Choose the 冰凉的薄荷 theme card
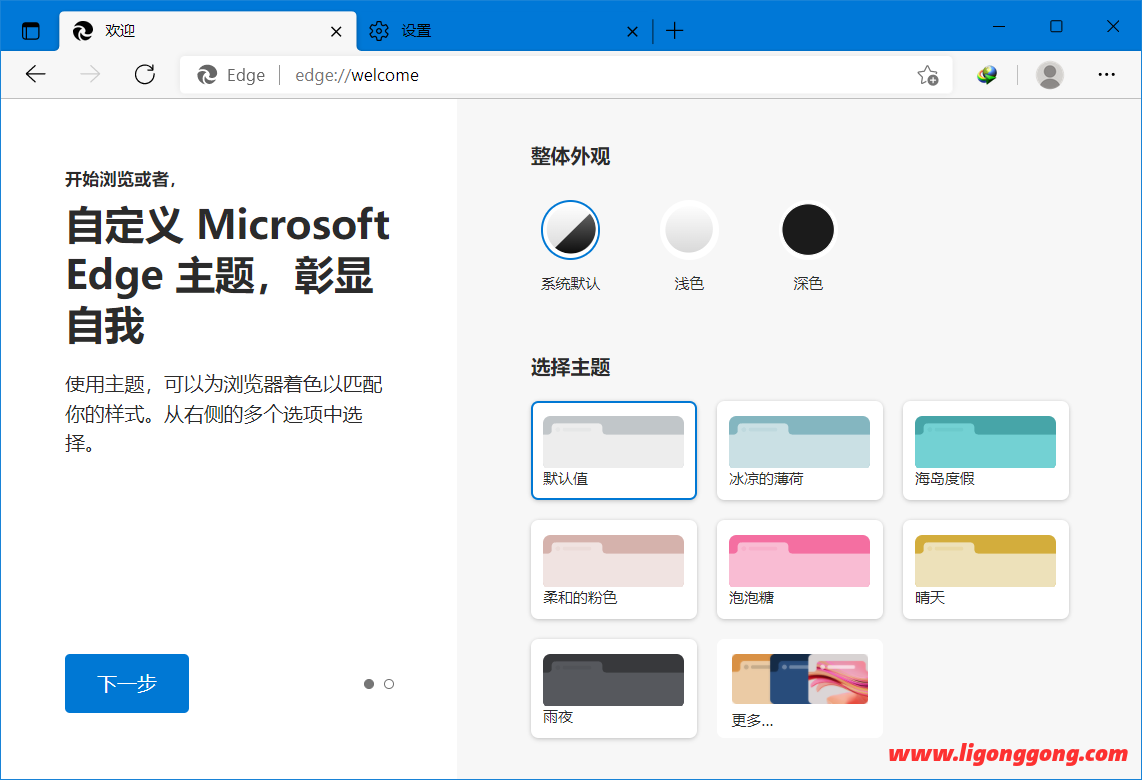1142x780 pixels. (800, 450)
